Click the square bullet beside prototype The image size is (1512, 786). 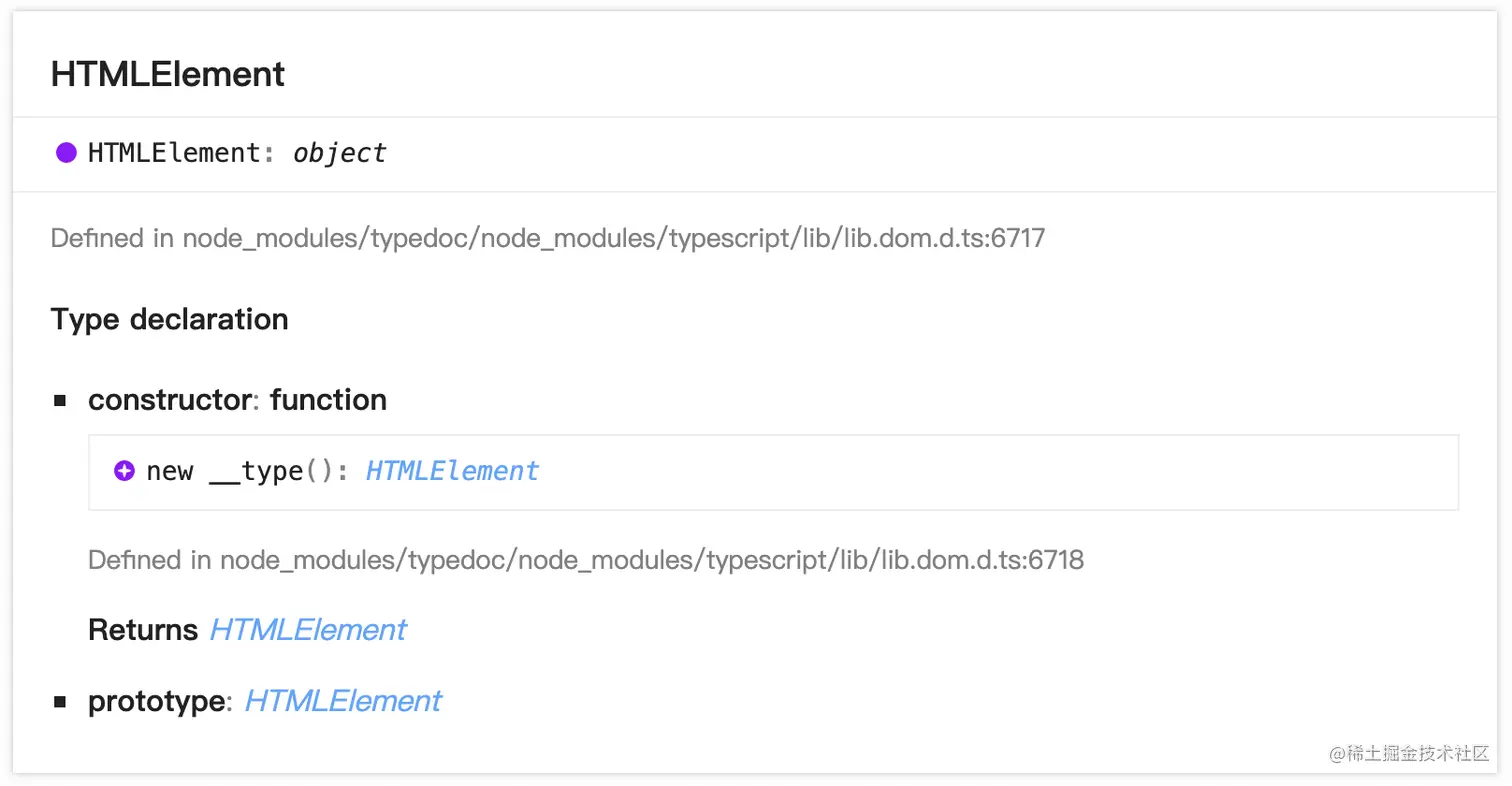point(60,702)
